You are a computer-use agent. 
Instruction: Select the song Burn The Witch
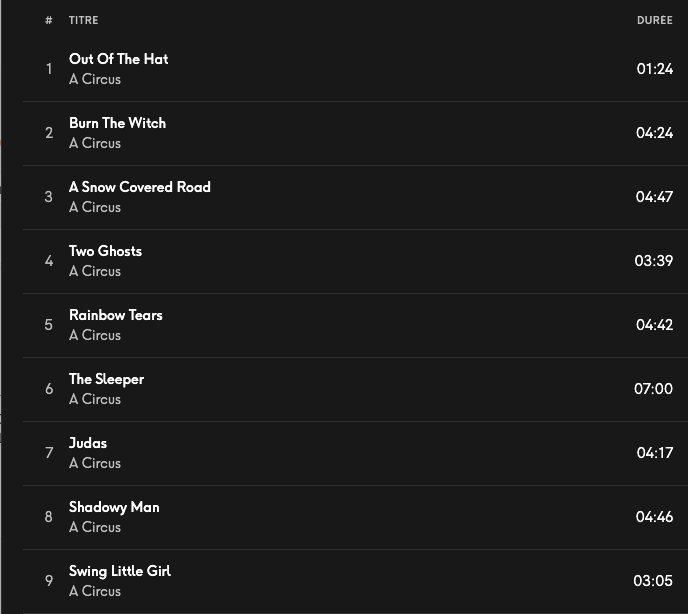click(117, 123)
